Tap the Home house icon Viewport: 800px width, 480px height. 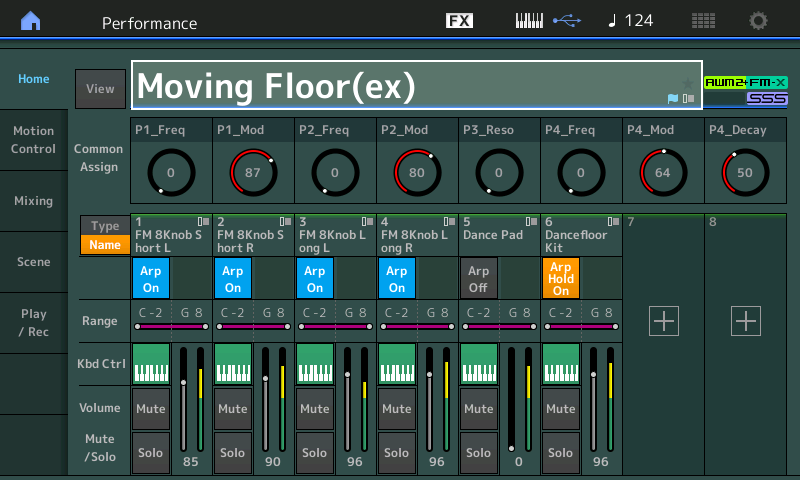point(32,21)
